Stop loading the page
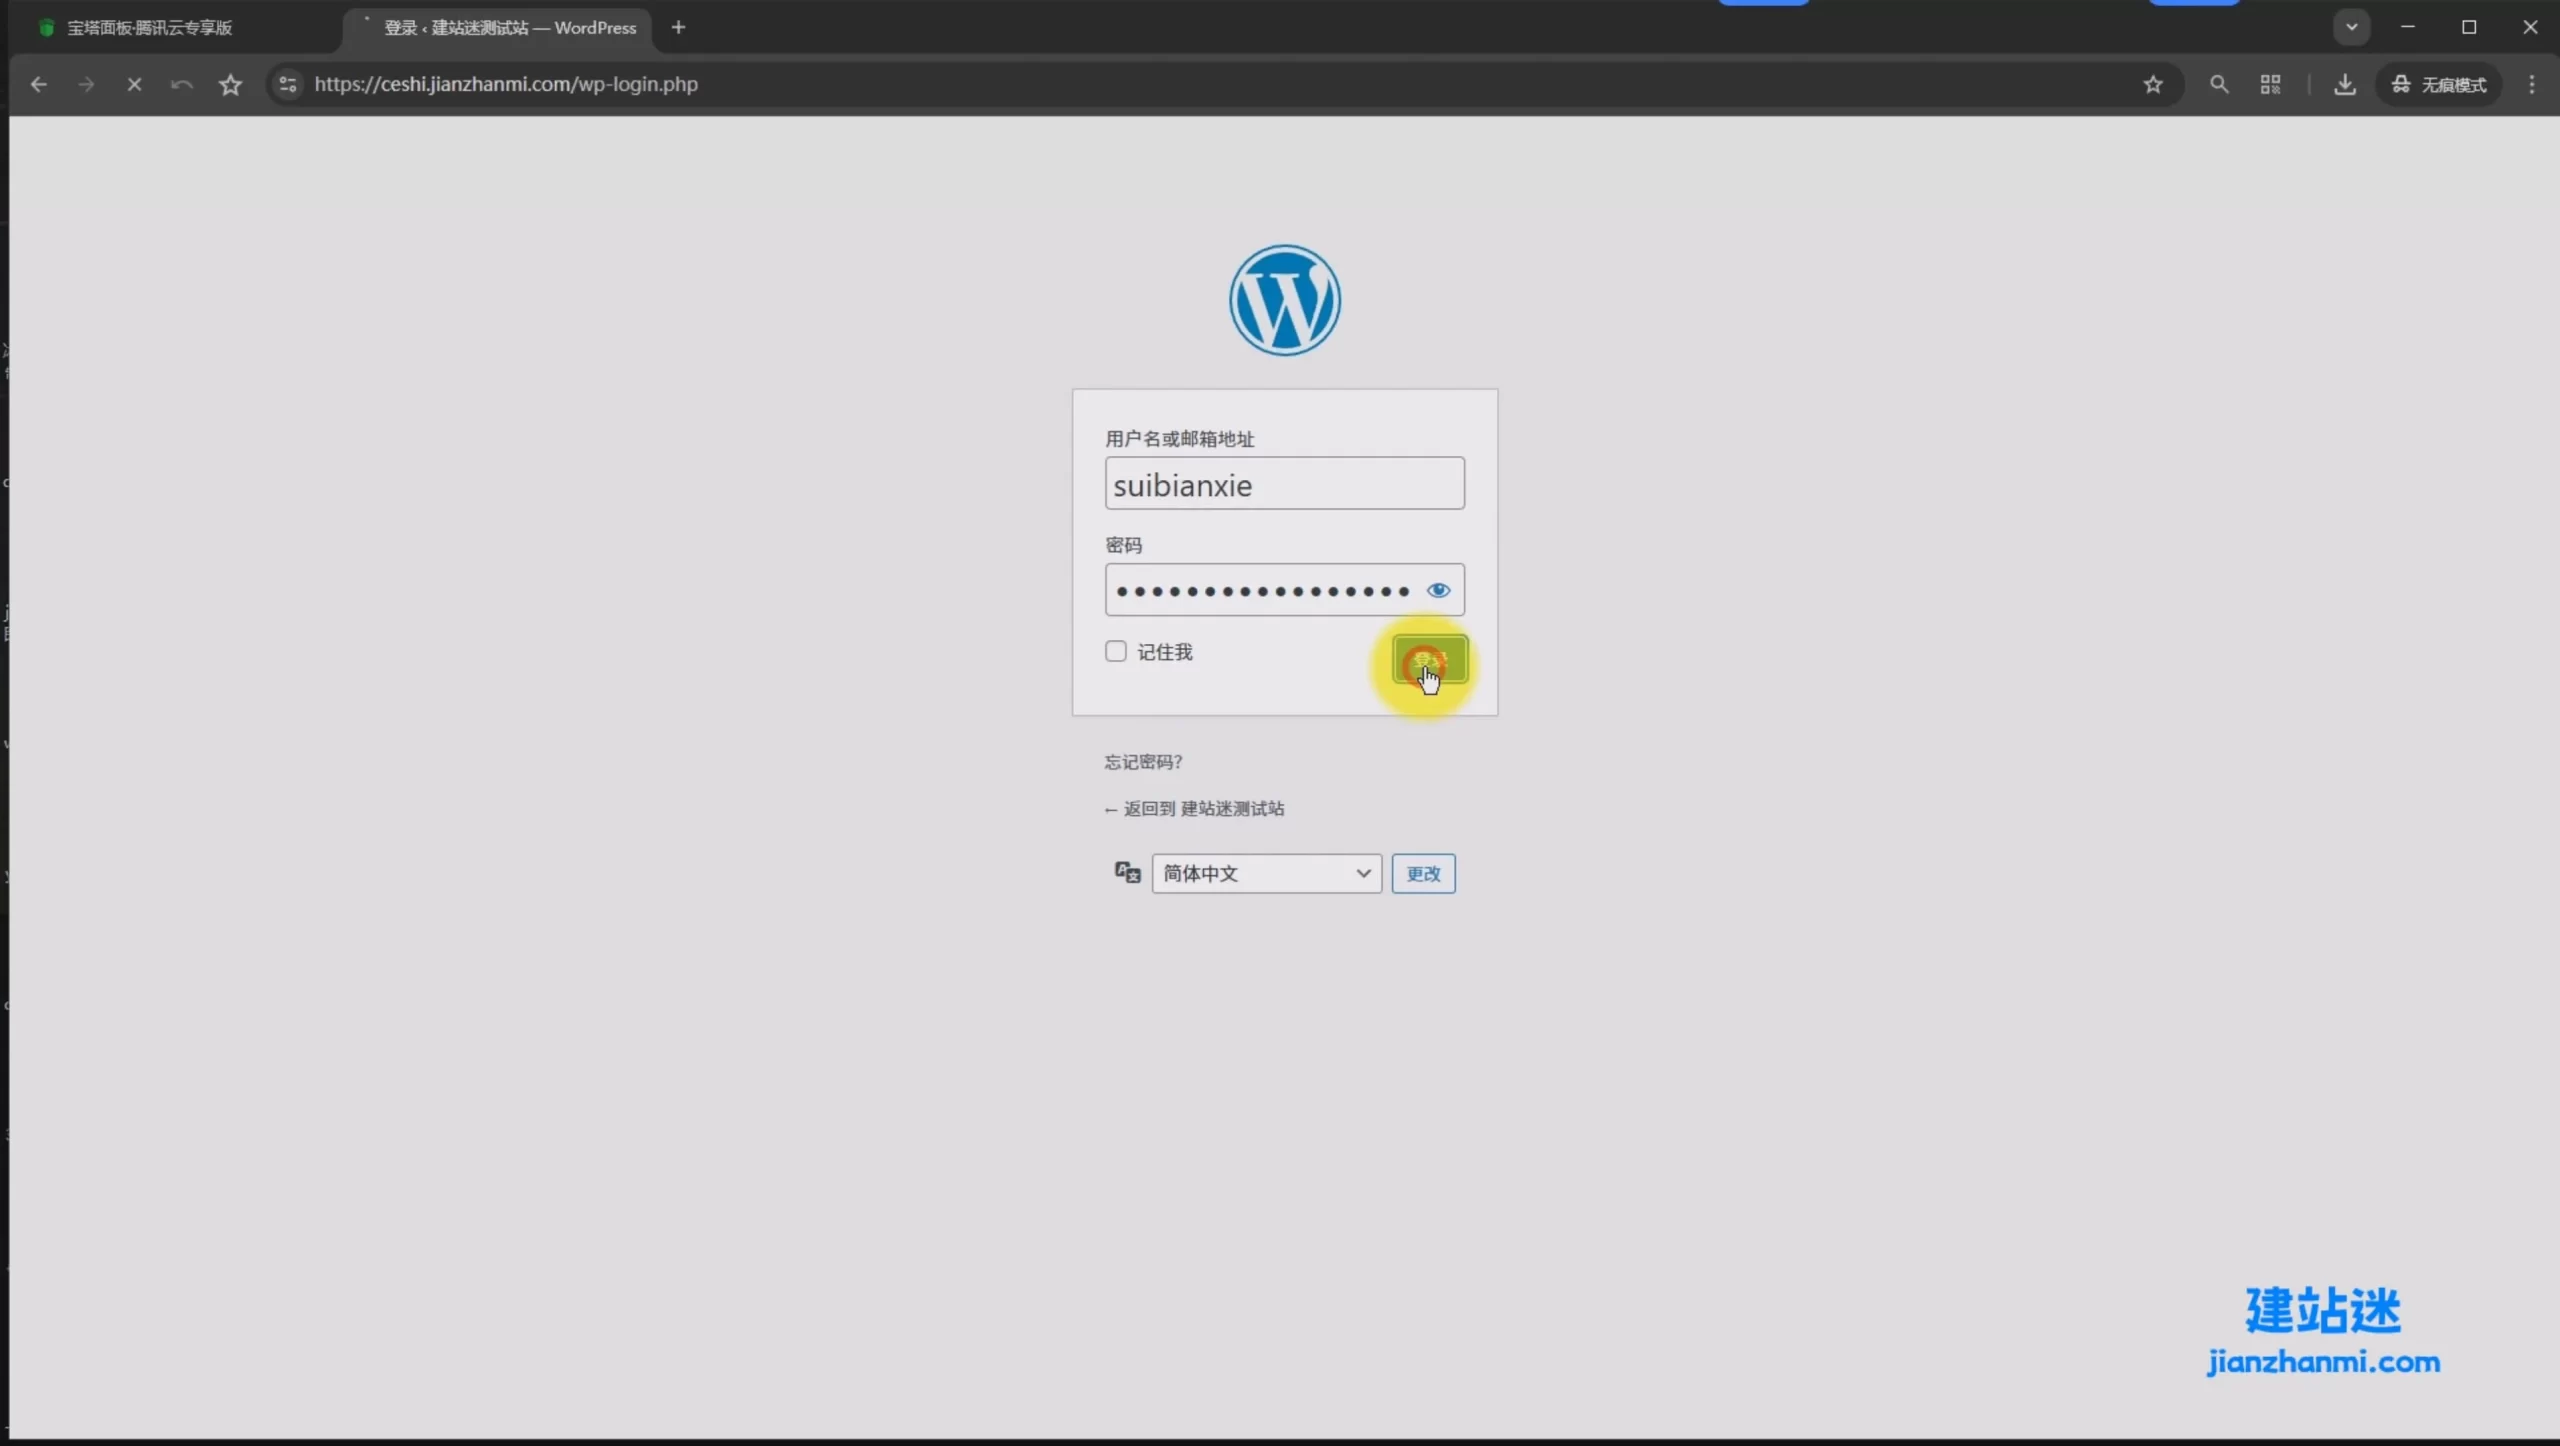 click(134, 84)
